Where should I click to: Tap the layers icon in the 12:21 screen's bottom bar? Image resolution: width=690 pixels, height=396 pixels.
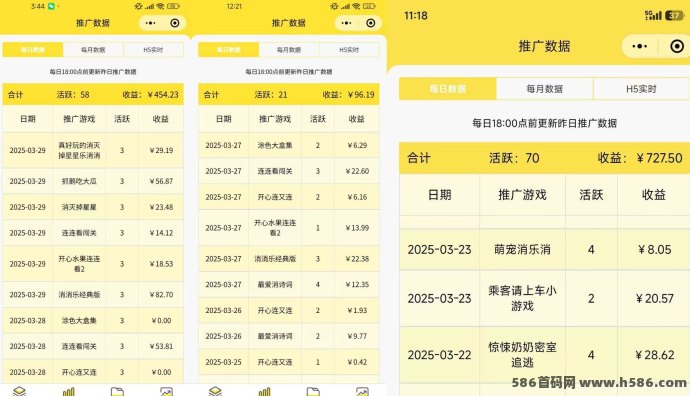pos(215,391)
